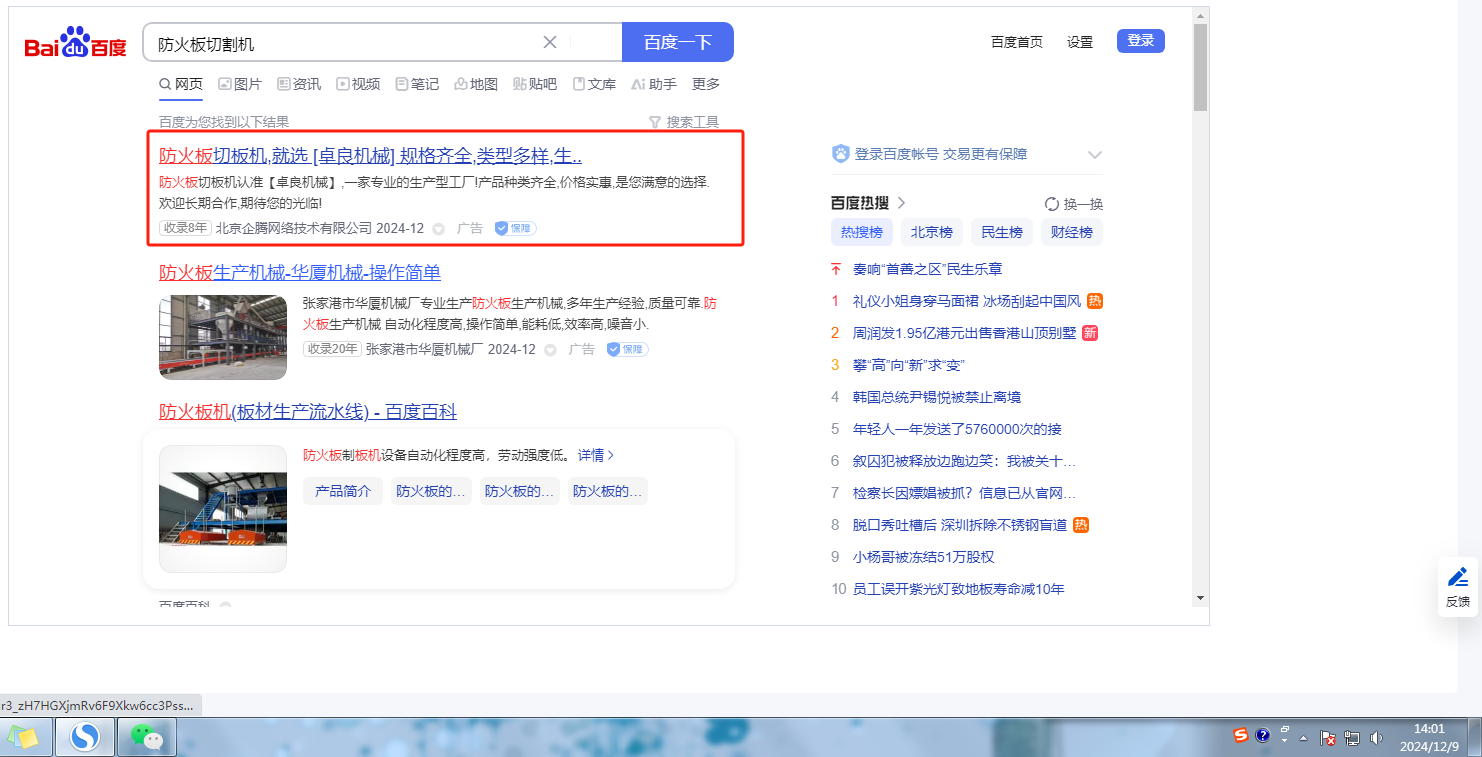
Task: Expand the arrow beside 北京企腾 2024-12
Action: click(438, 229)
